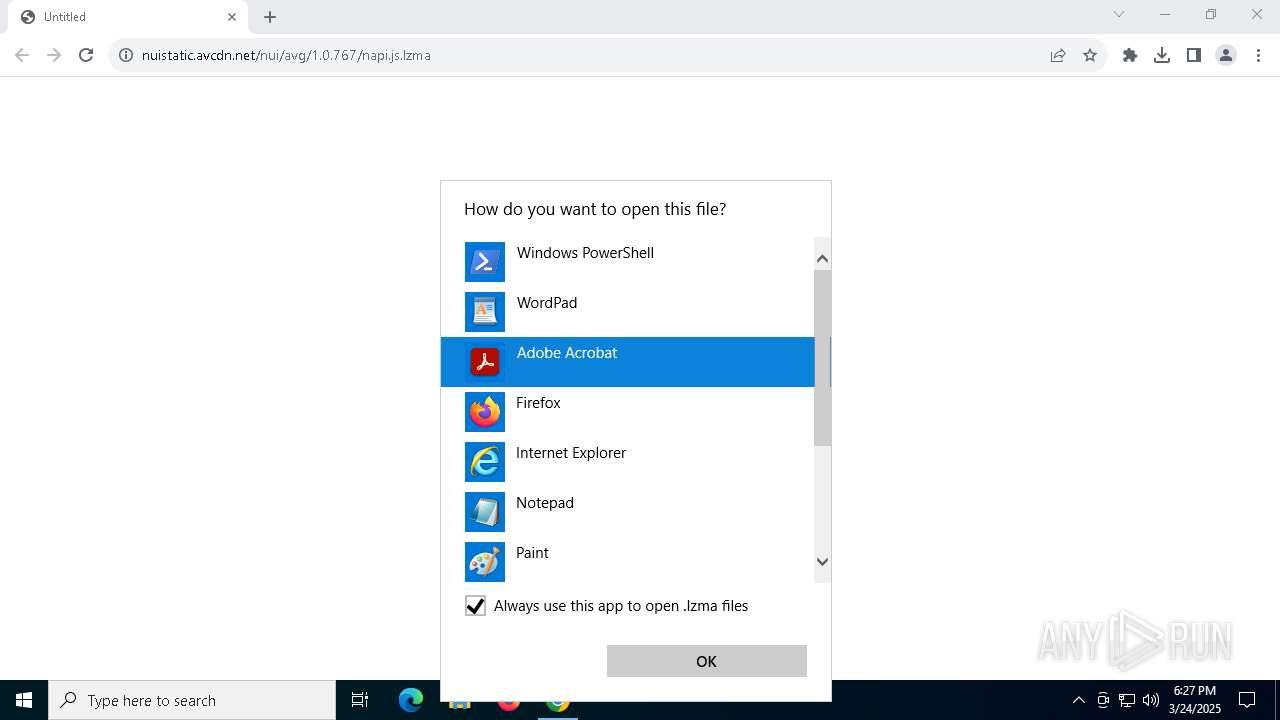
Task: Click the Firefox label in the list
Action: click(x=538, y=403)
